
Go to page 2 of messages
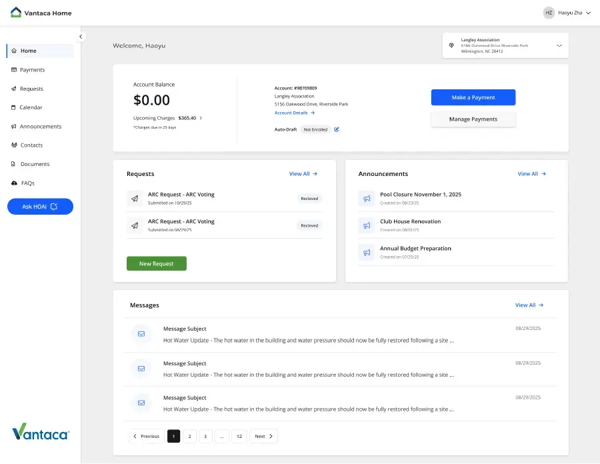(x=189, y=436)
